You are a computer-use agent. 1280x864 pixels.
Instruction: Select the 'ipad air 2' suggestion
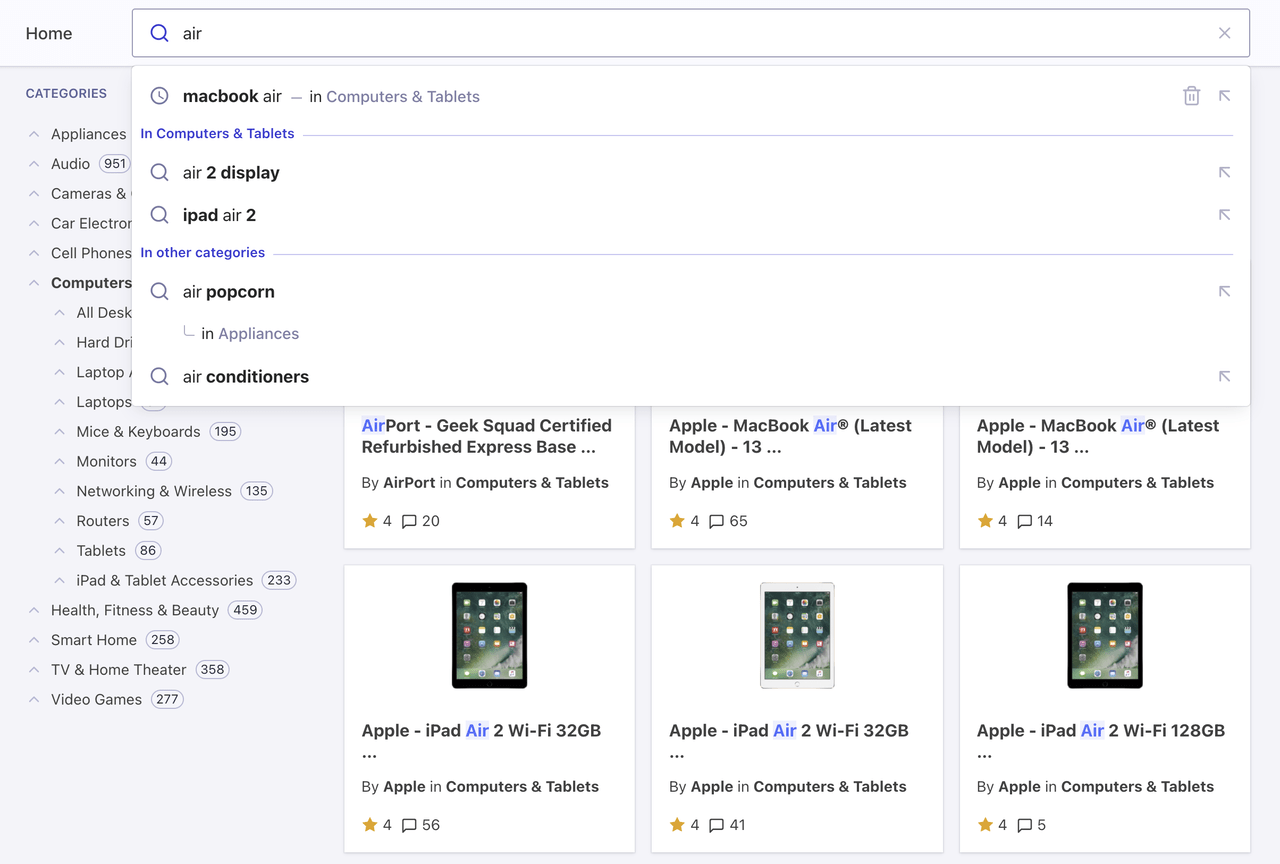(x=219, y=215)
